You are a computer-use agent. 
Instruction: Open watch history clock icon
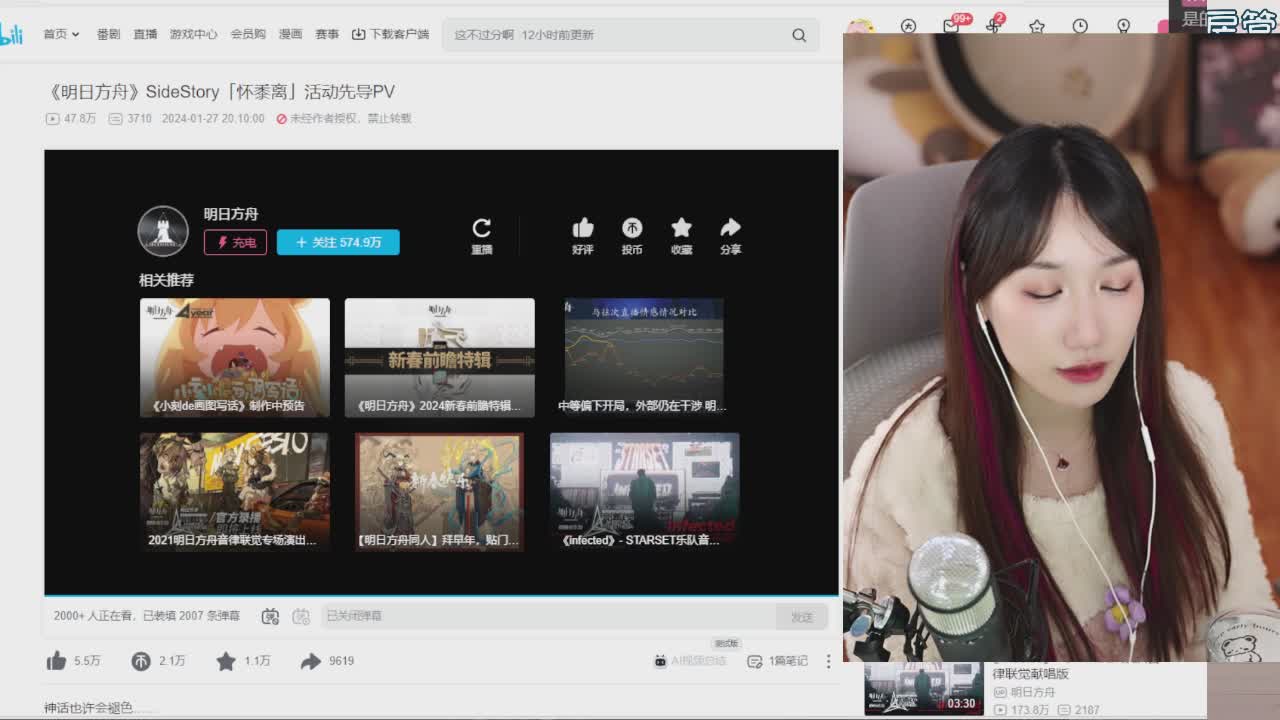coord(1080,26)
